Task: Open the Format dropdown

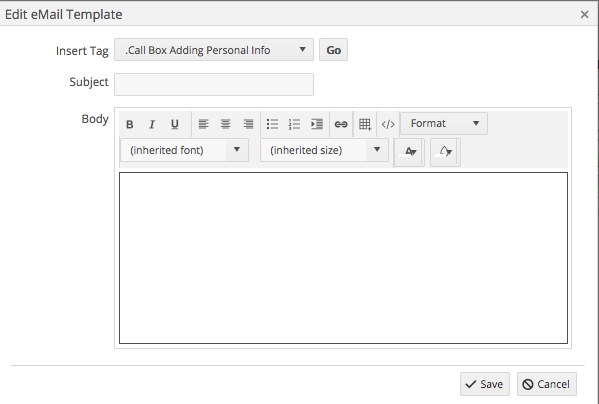Action: pos(444,123)
